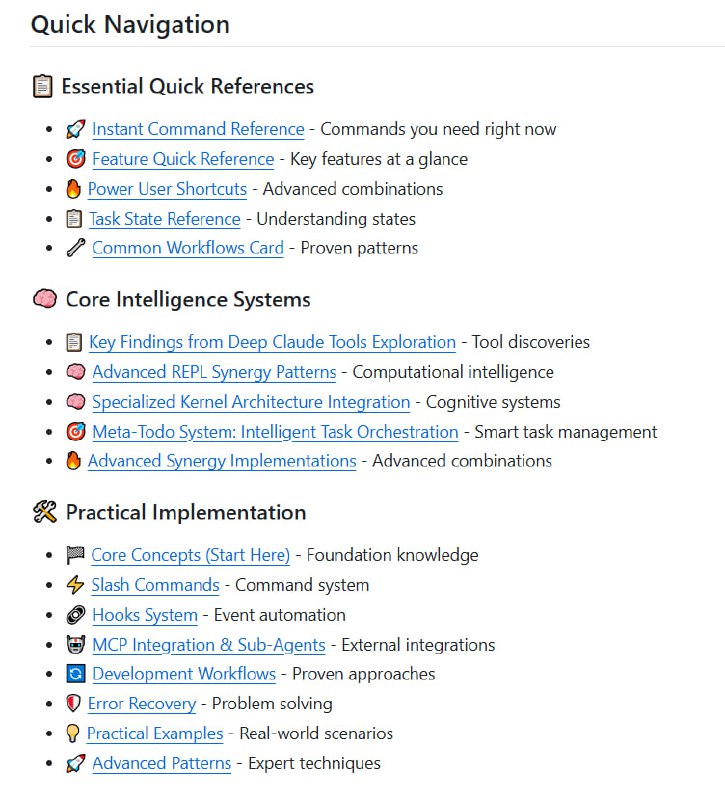Open Specialized Kernel Architecture Integration link
This screenshot has height=800, width=725.
pos(251,402)
